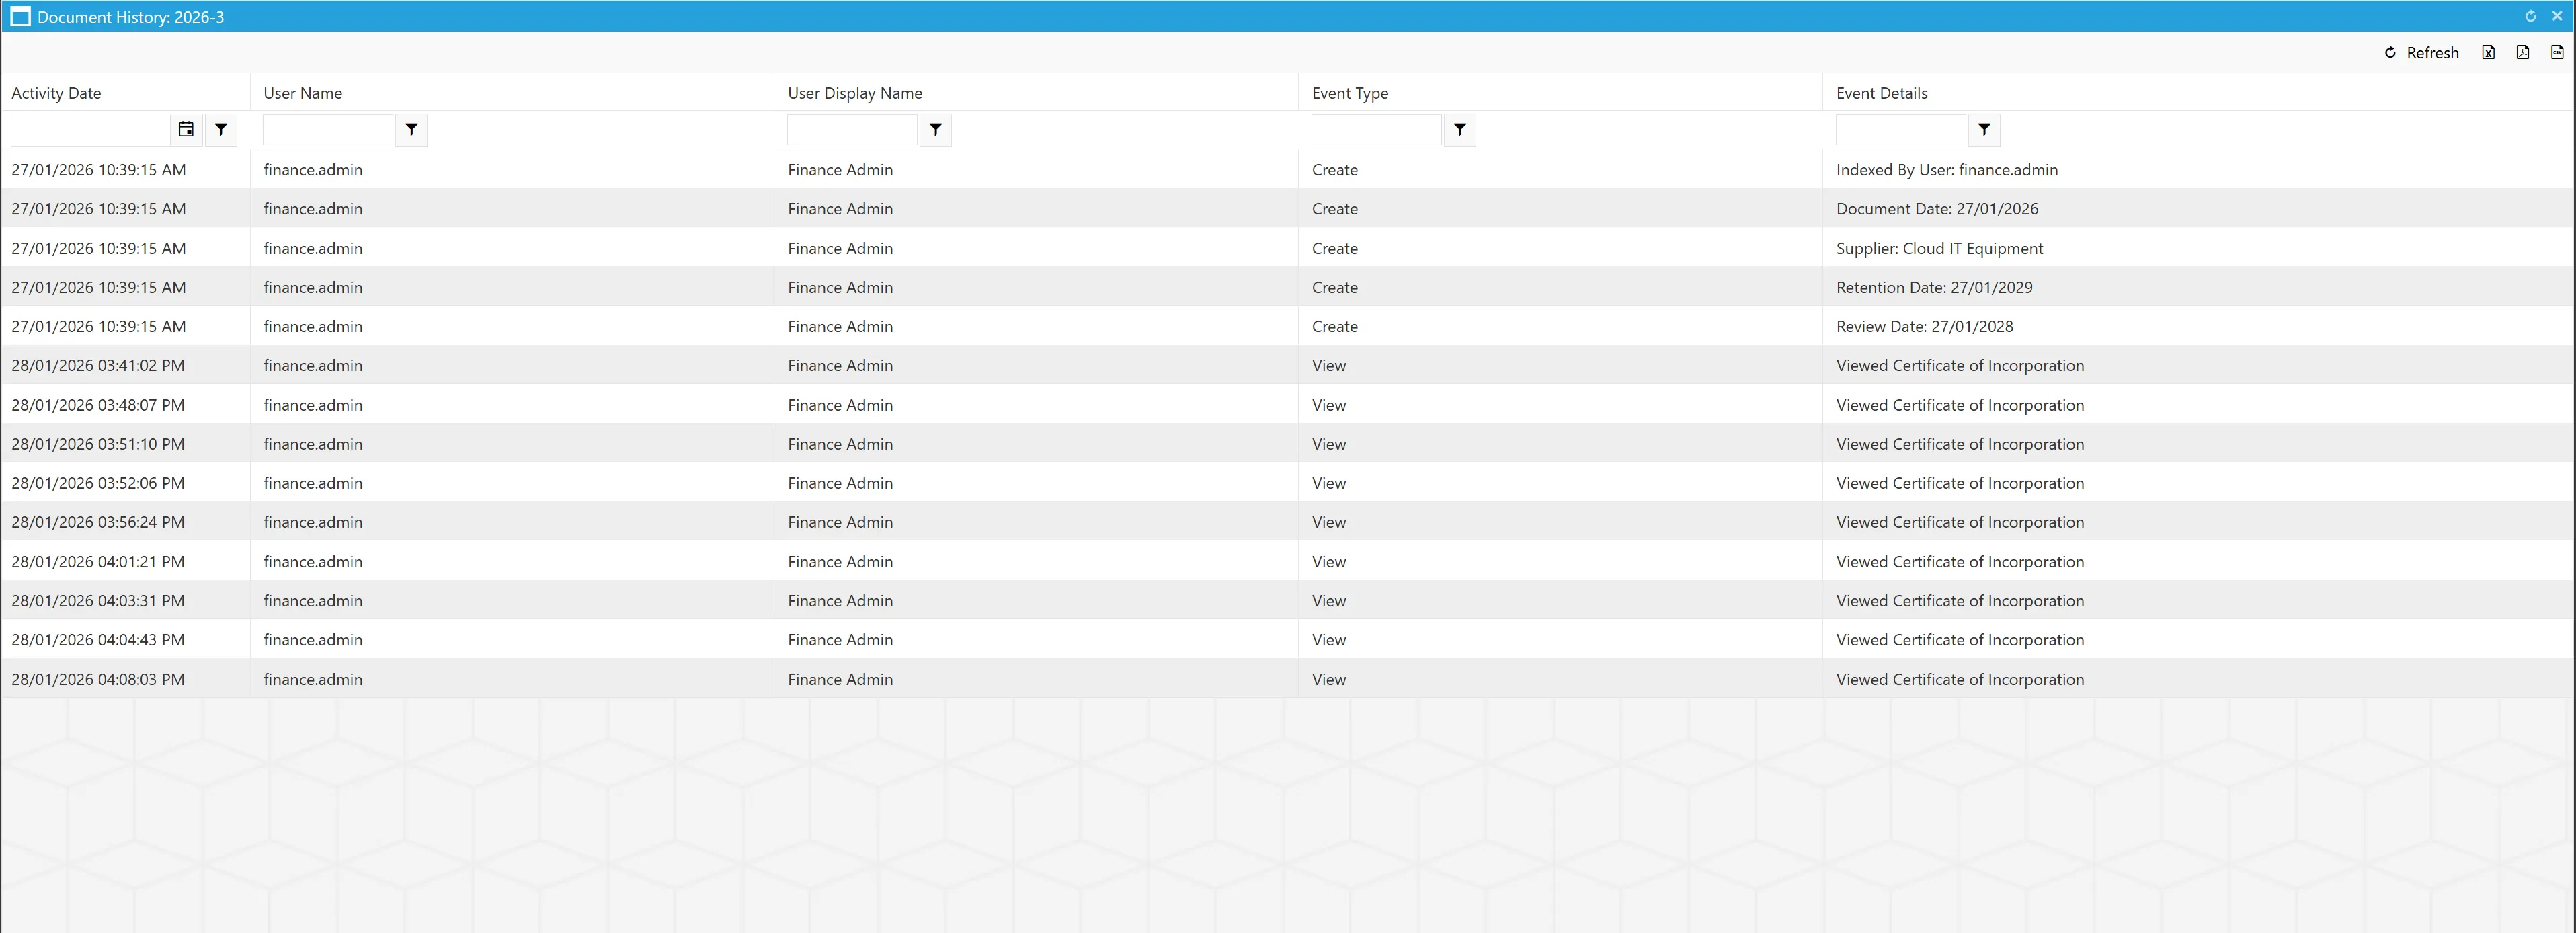Export history to Excel file
This screenshot has height=933, width=2576.
click(2488, 53)
